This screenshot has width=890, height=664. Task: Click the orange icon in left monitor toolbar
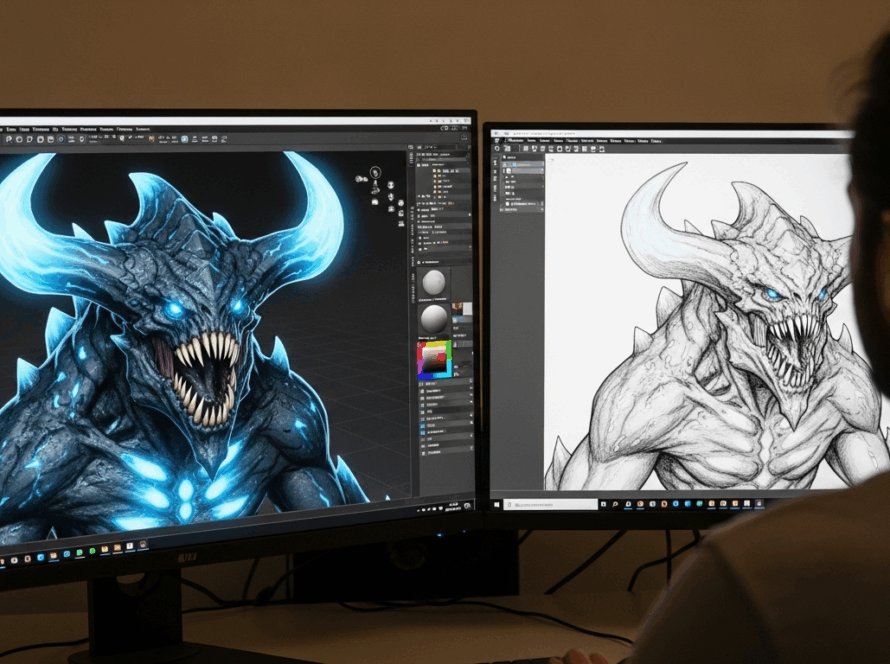[152, 139]
